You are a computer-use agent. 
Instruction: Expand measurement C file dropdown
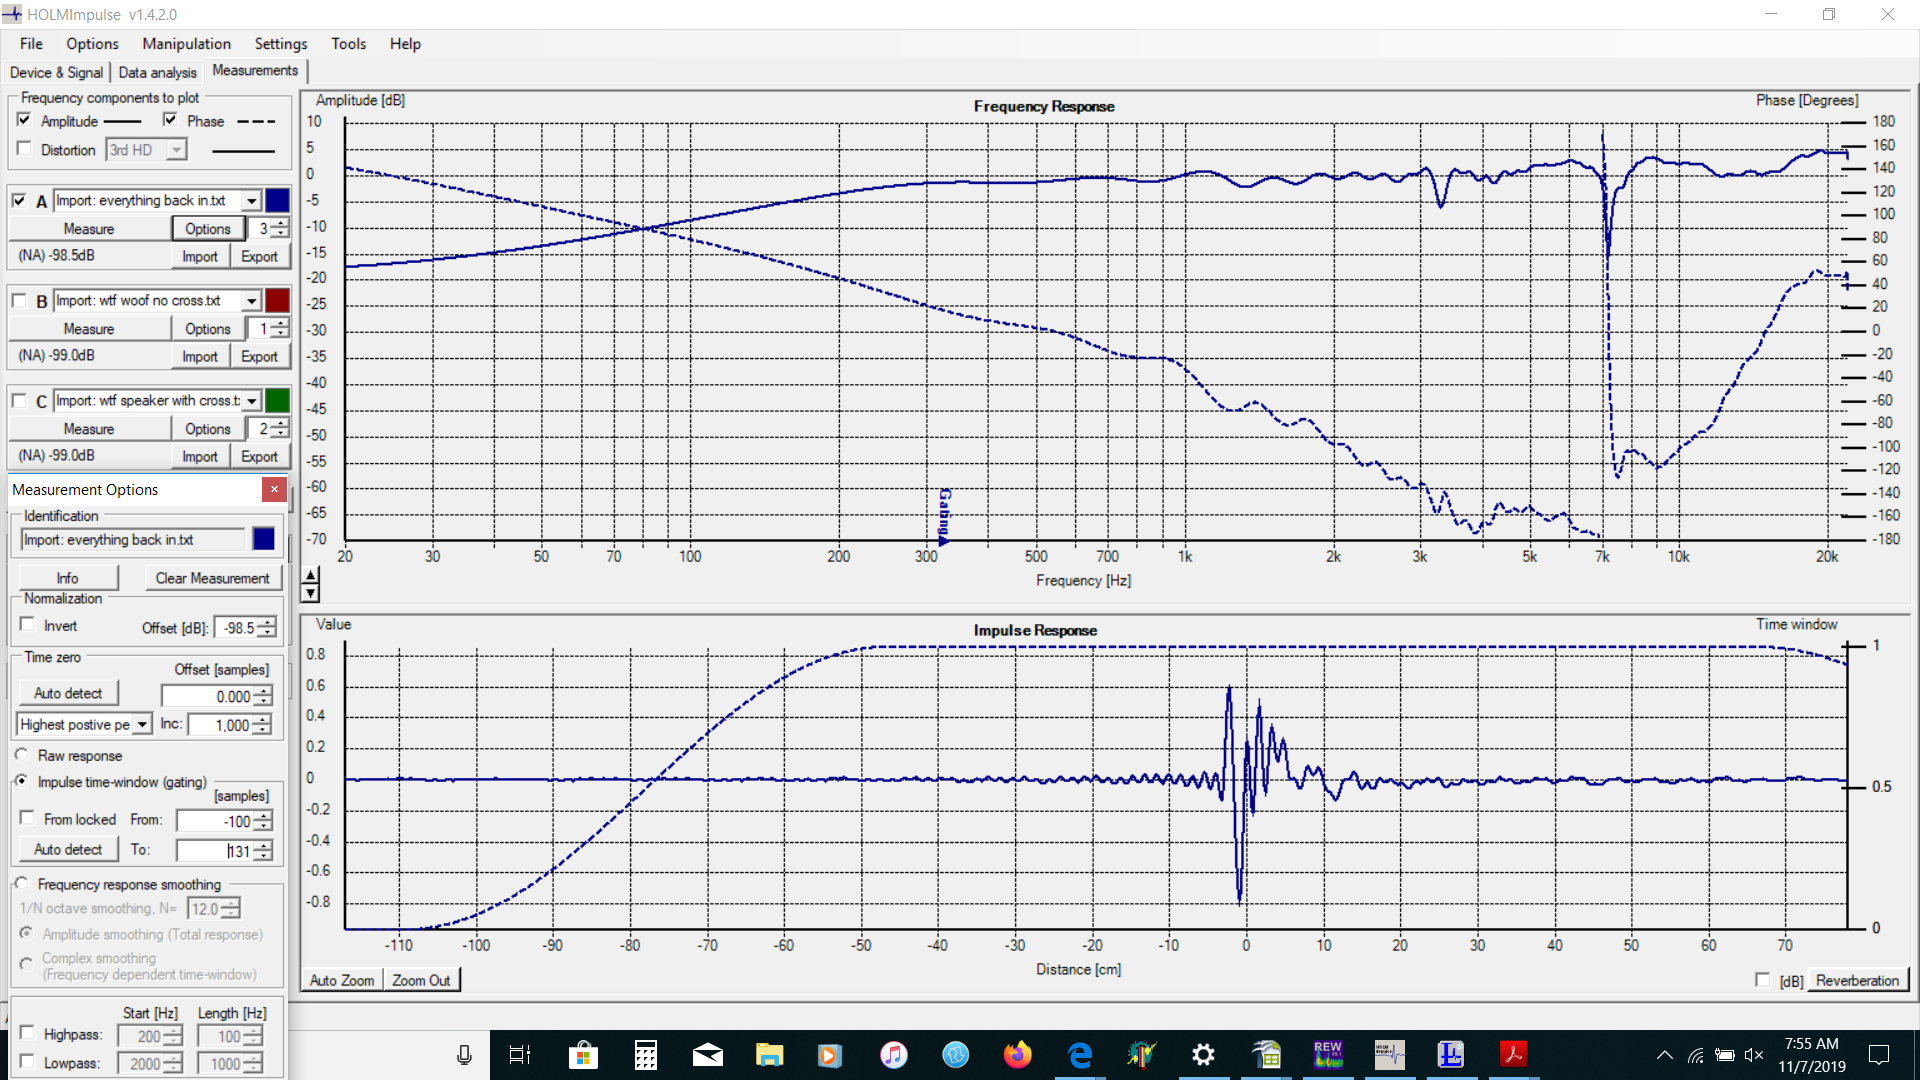click(x=252, y=401)
